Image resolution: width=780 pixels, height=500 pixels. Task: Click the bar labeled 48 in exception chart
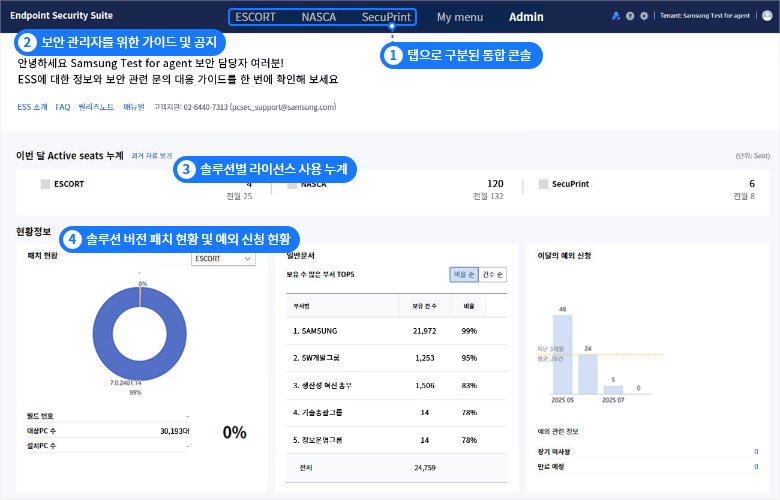563,354
